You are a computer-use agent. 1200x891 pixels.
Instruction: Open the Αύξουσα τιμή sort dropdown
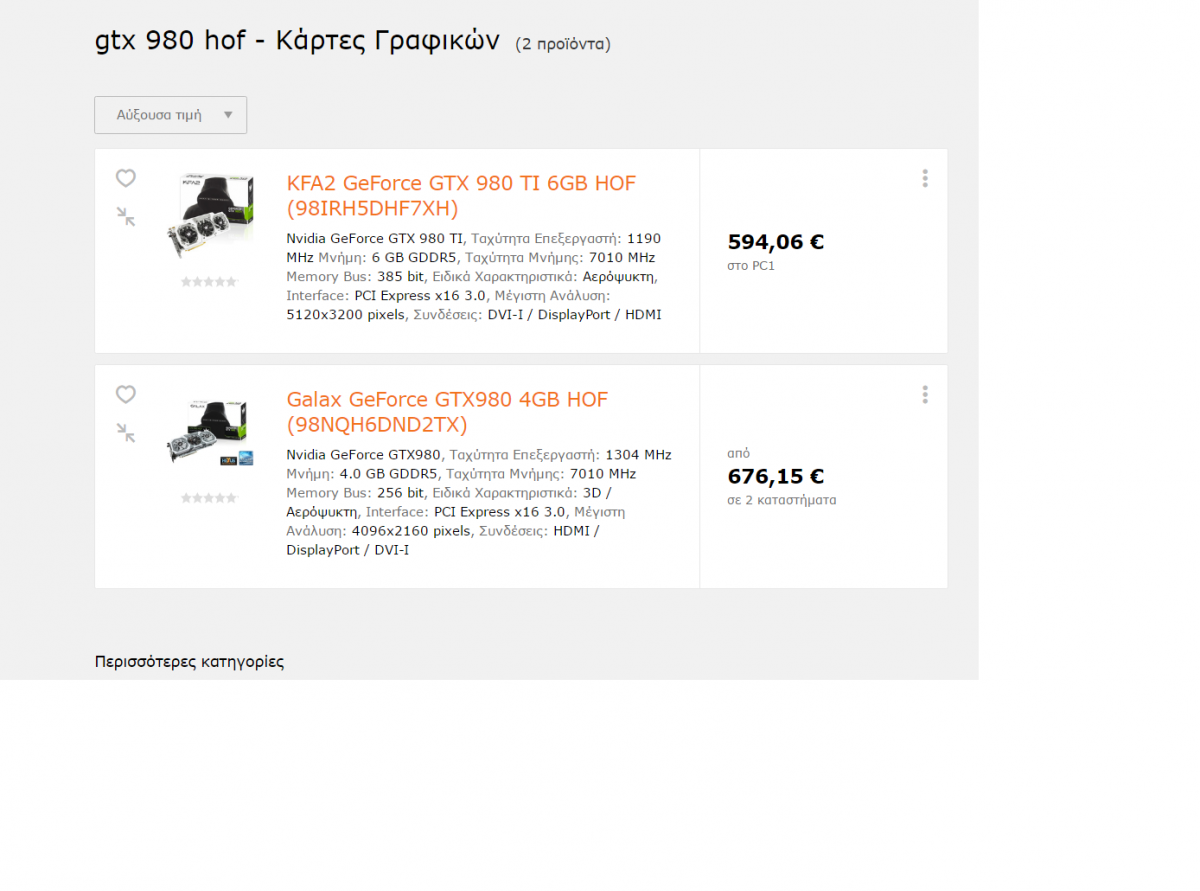170,115
